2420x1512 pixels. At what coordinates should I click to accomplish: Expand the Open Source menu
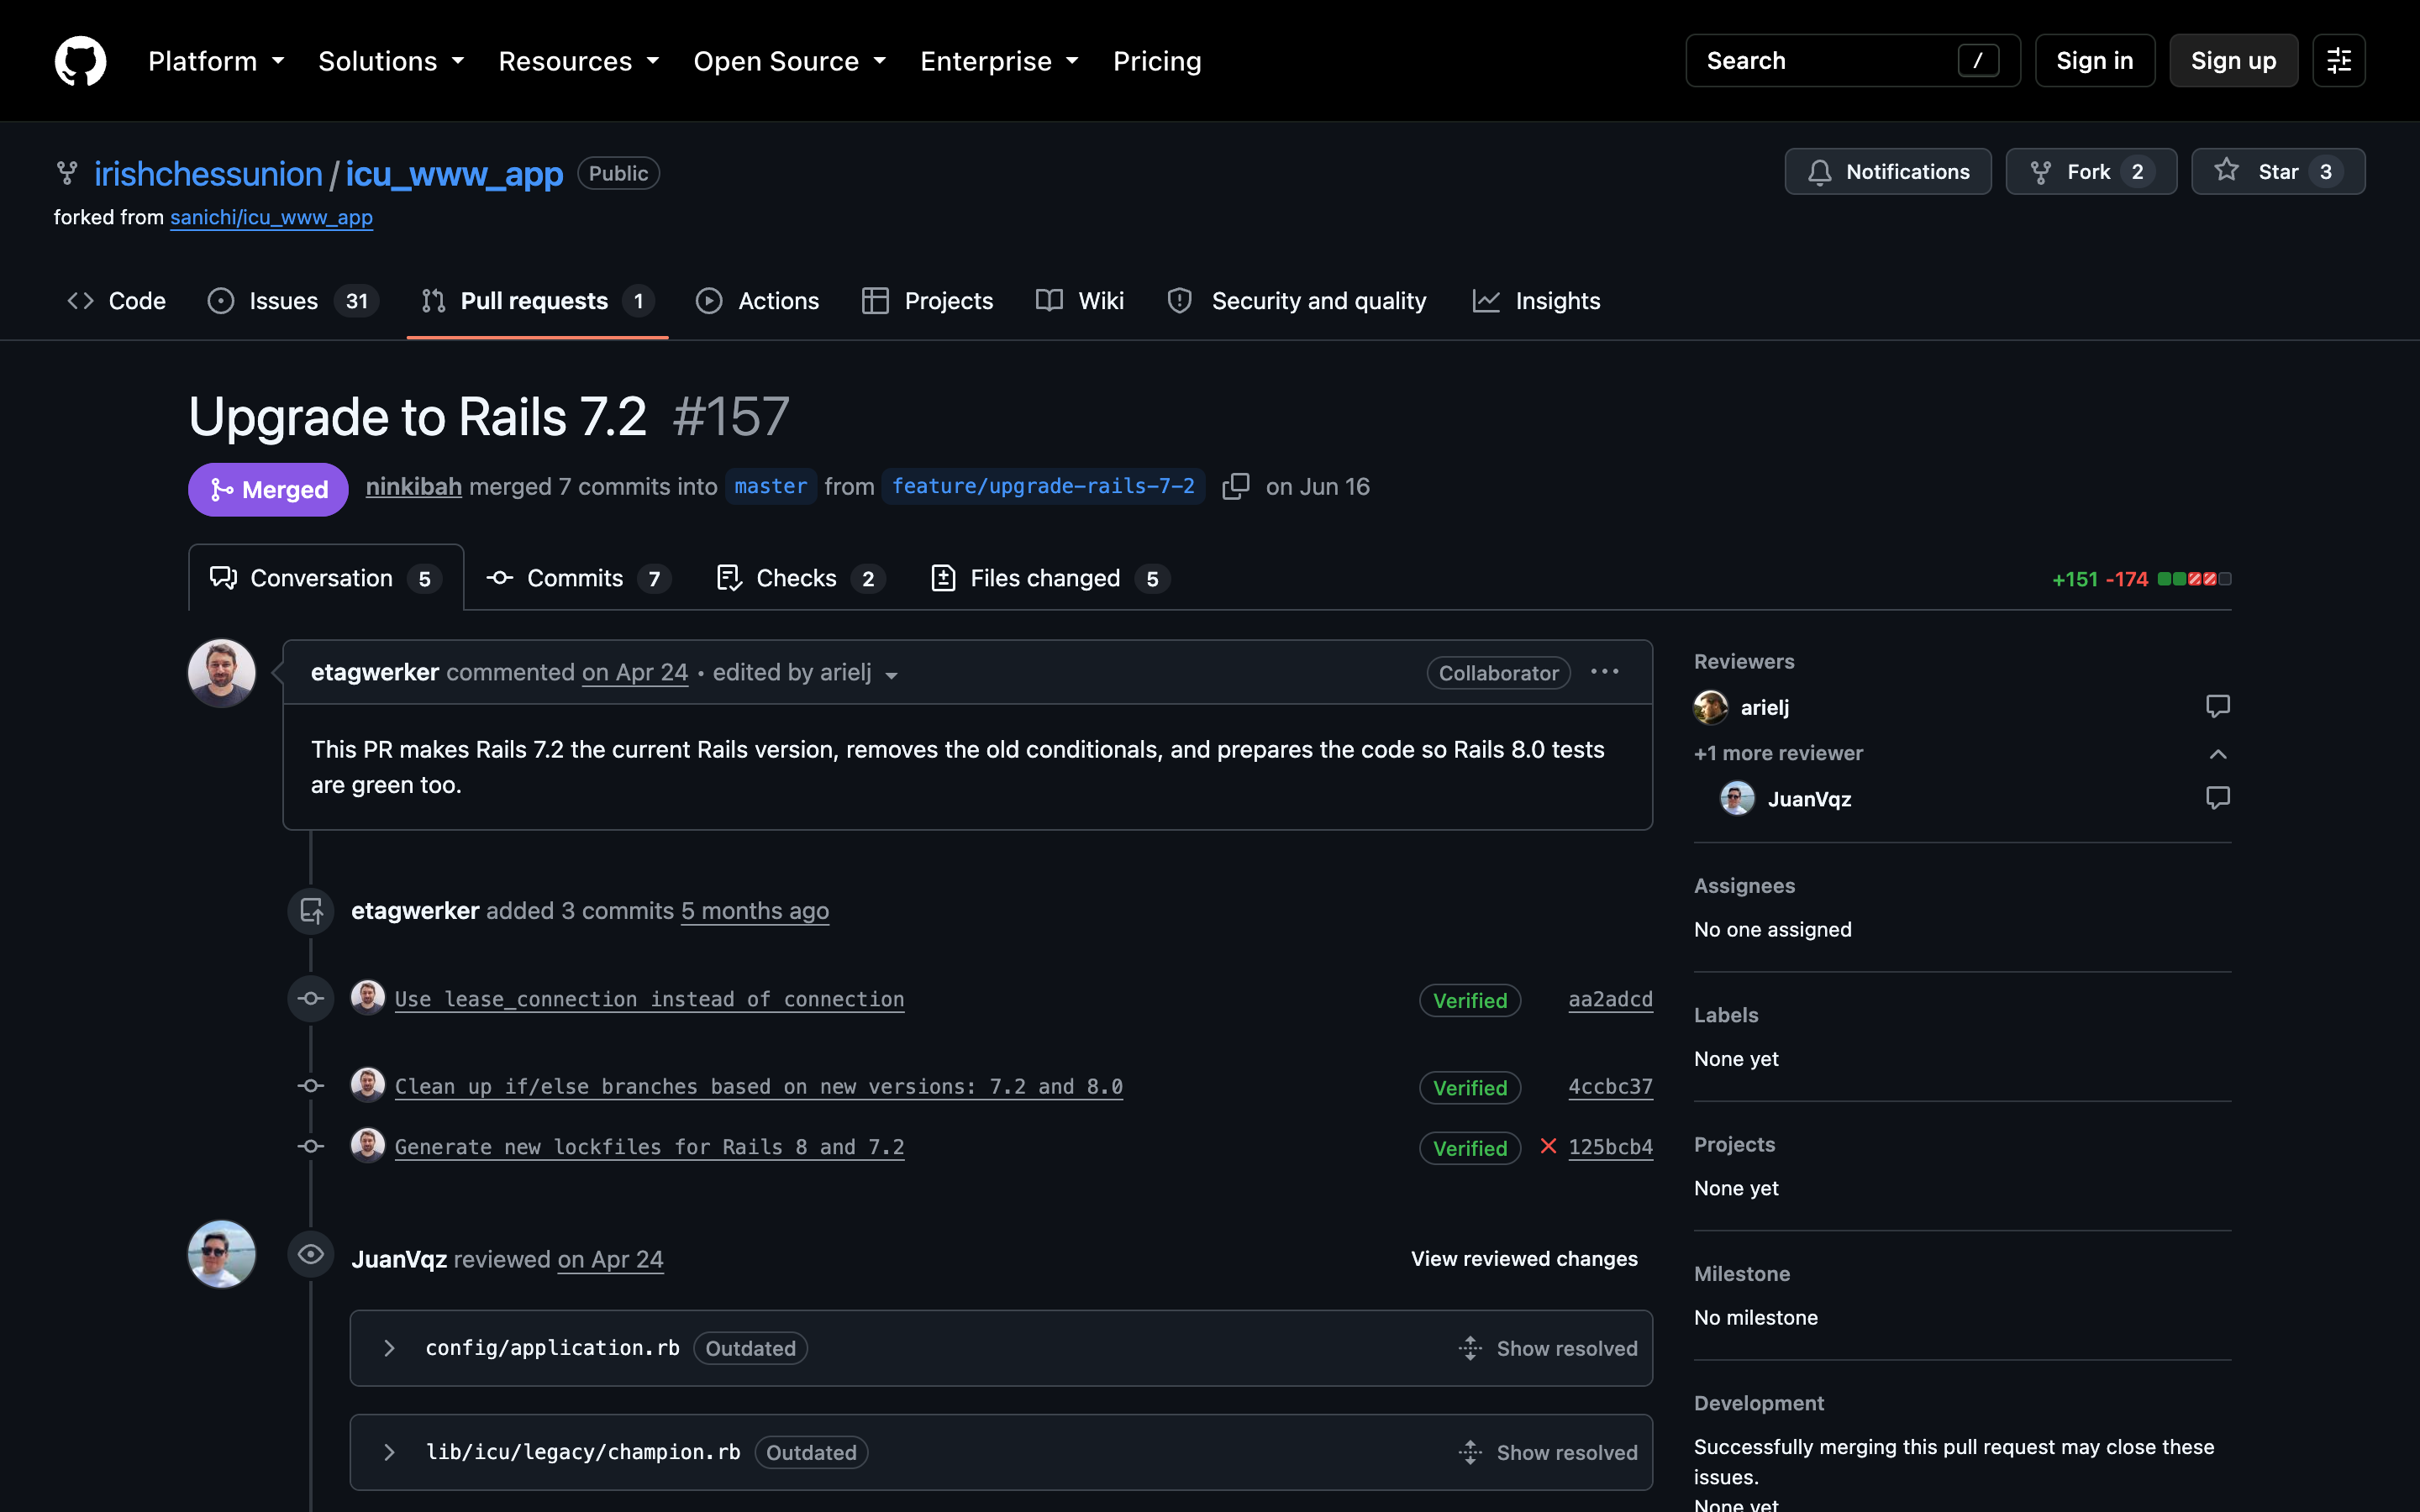790,61
